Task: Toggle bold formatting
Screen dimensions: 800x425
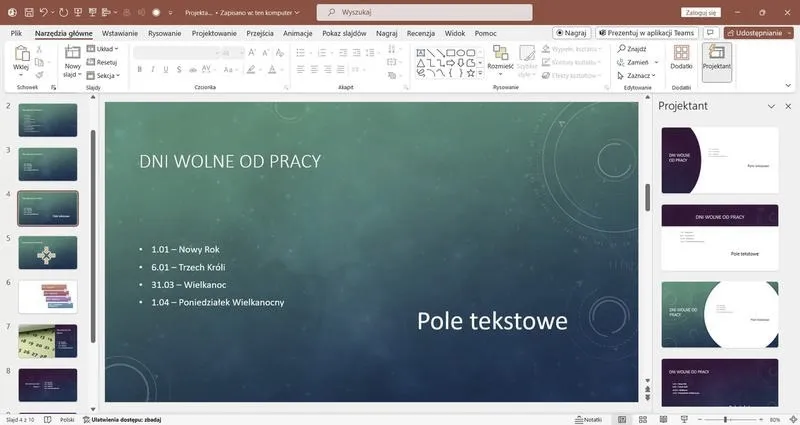Action: pyautogui.click(x=139, y=69)
